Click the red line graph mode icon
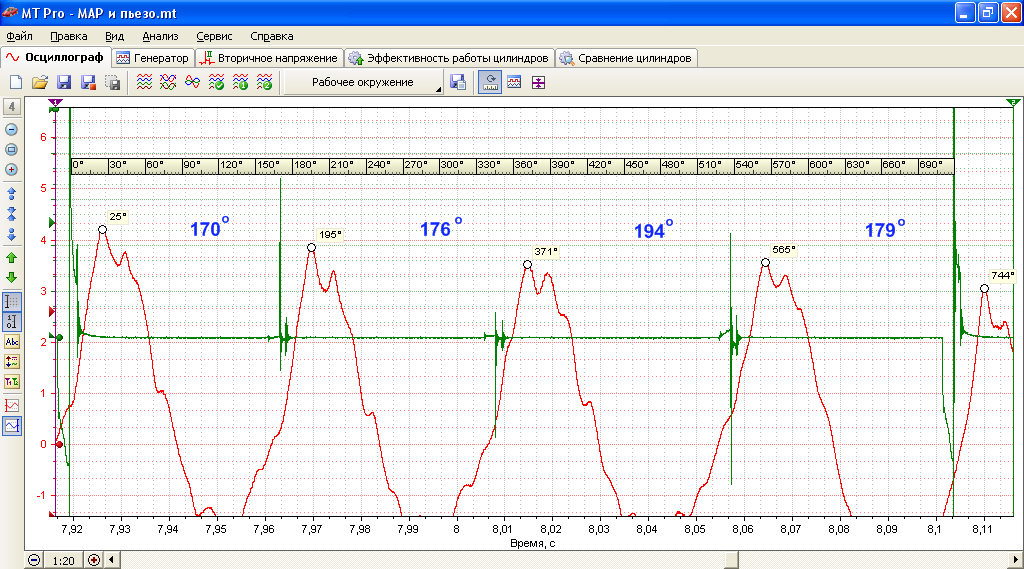This screenshot has width=1024, height=569. [12, 406]
